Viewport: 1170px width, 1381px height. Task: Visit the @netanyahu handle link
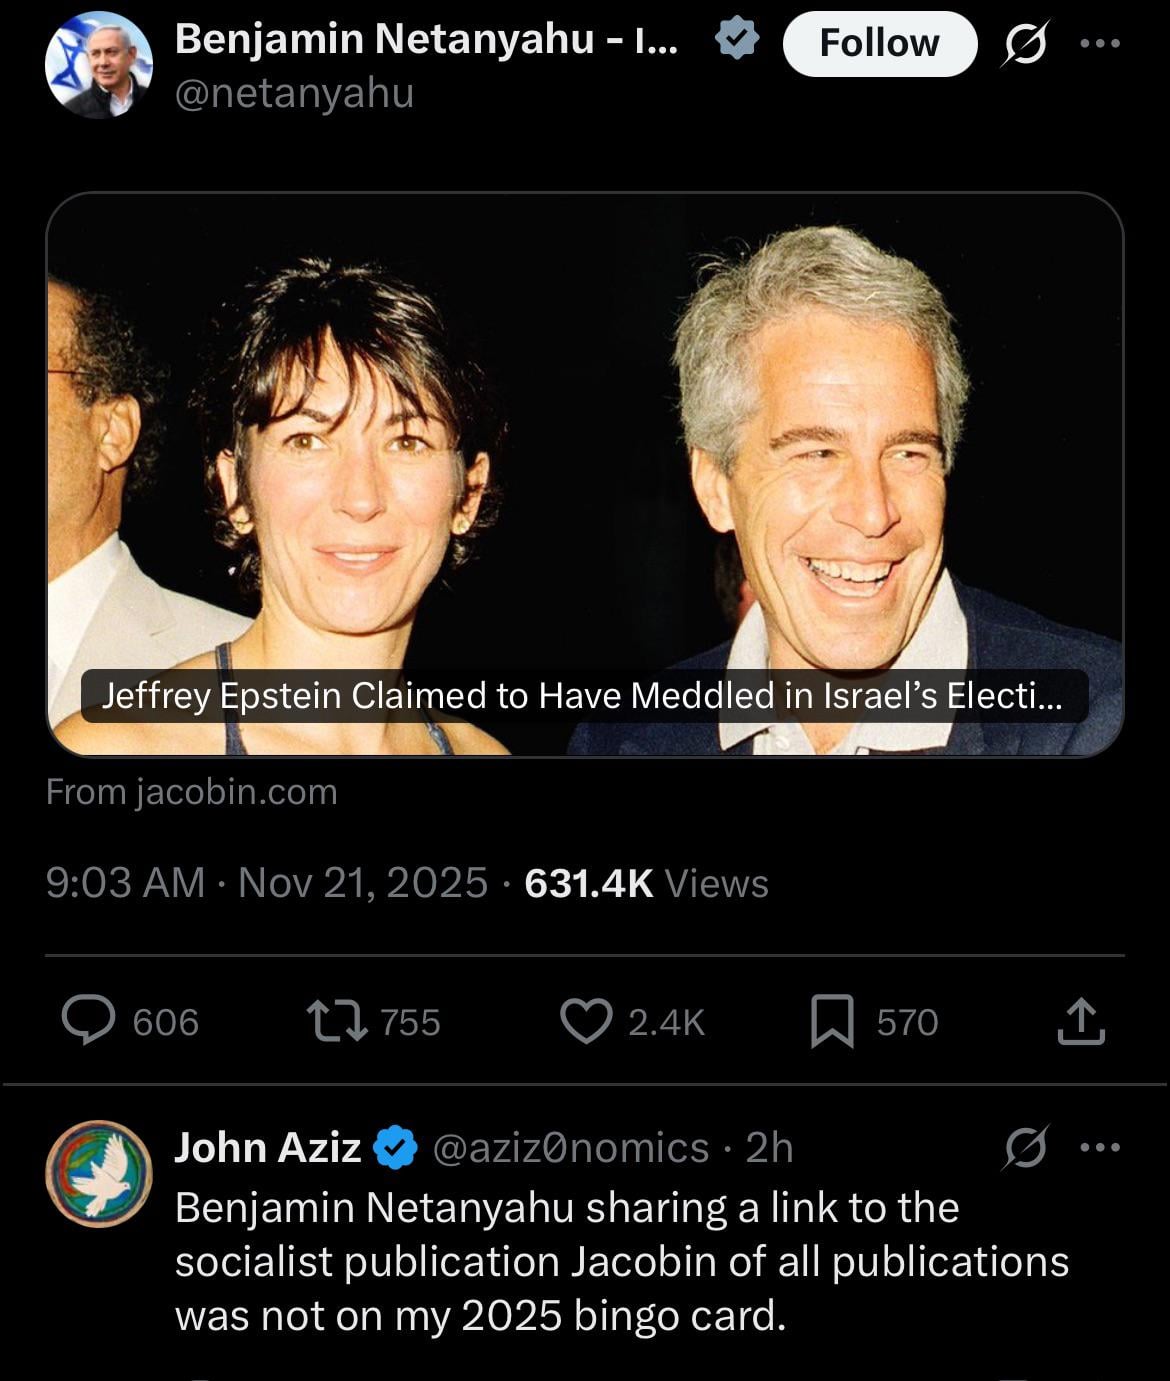point(294,94)
